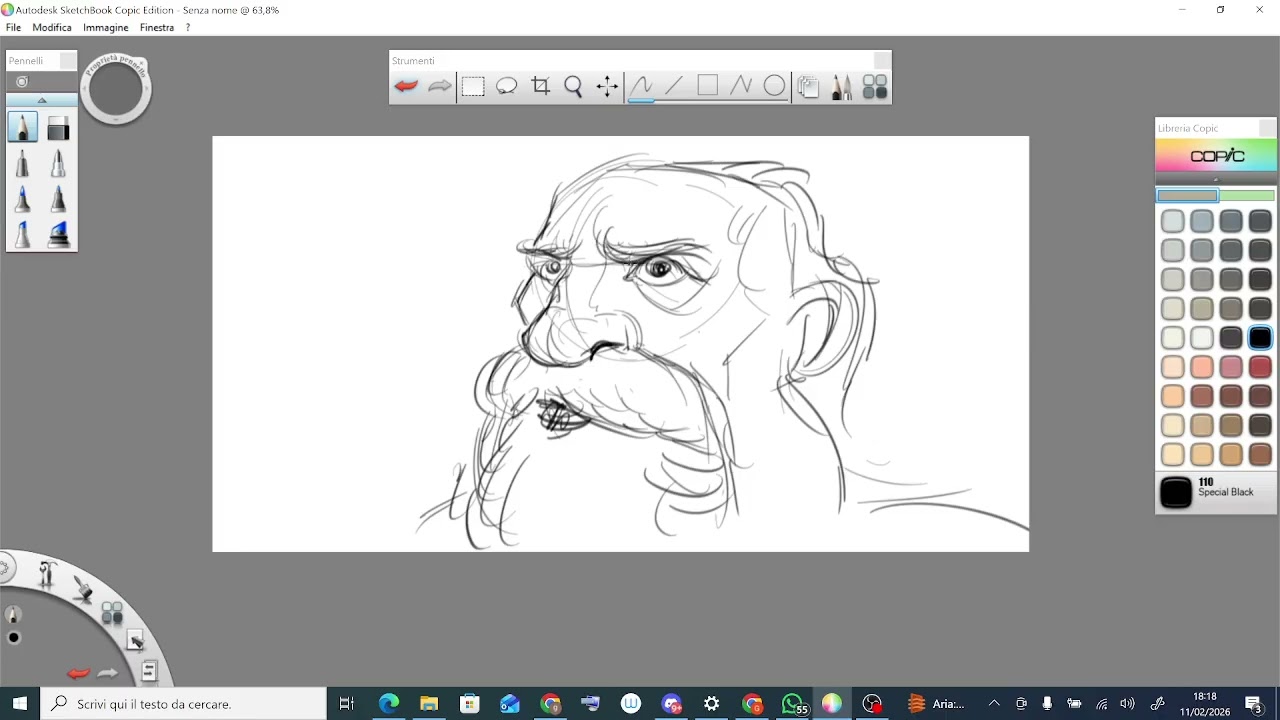This screenshot has width=1280, height=720.
Task: Select the Eraser brush in Pennelli
Action: [x=58, y=127]
